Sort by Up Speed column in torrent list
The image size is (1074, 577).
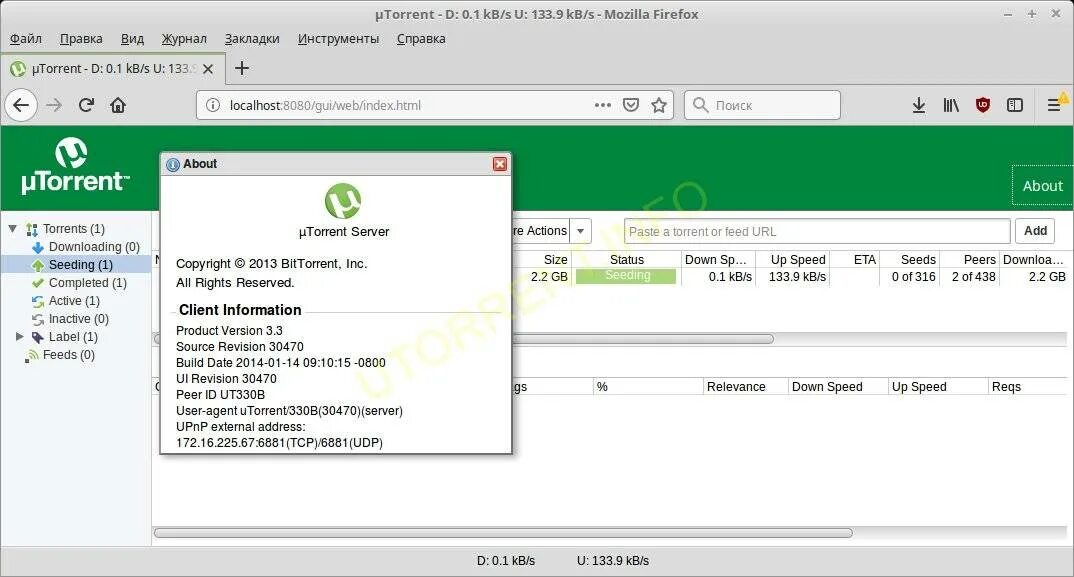tap(792, 260)
